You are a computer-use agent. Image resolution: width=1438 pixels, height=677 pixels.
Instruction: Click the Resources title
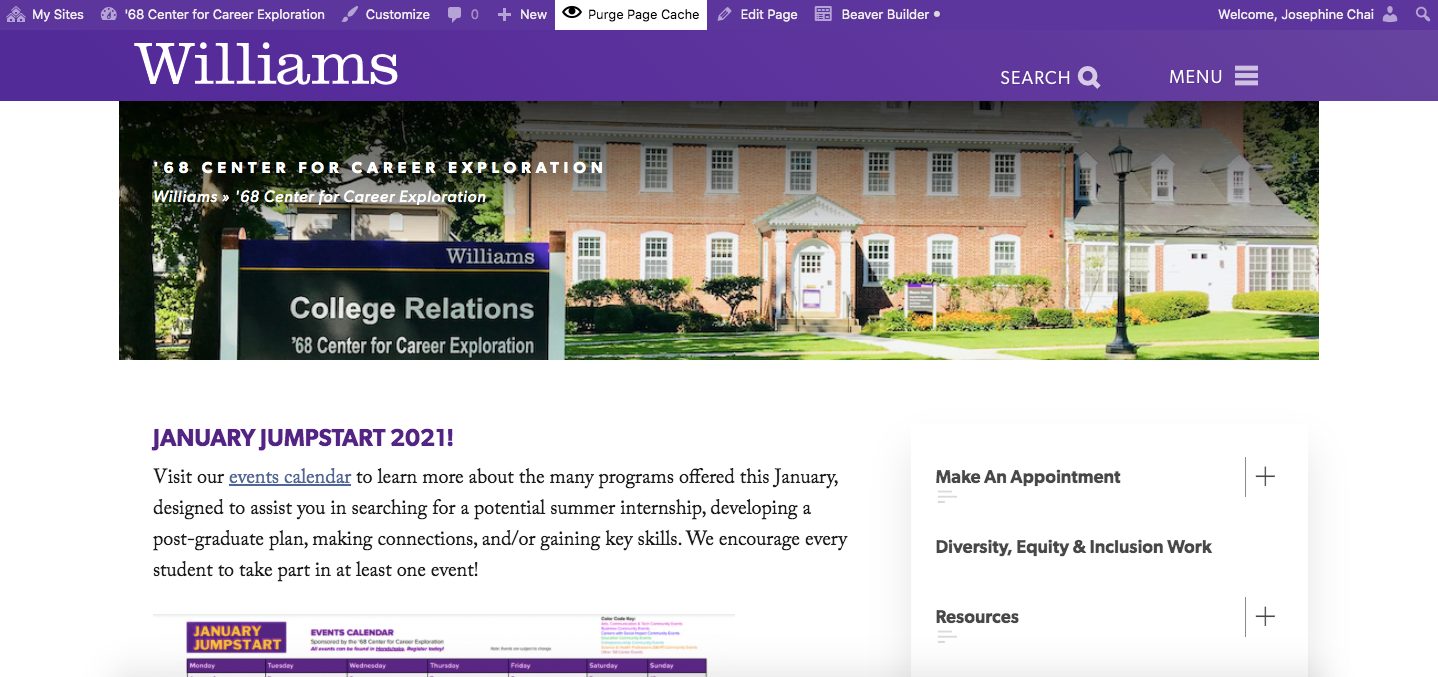tap(977, 617)
